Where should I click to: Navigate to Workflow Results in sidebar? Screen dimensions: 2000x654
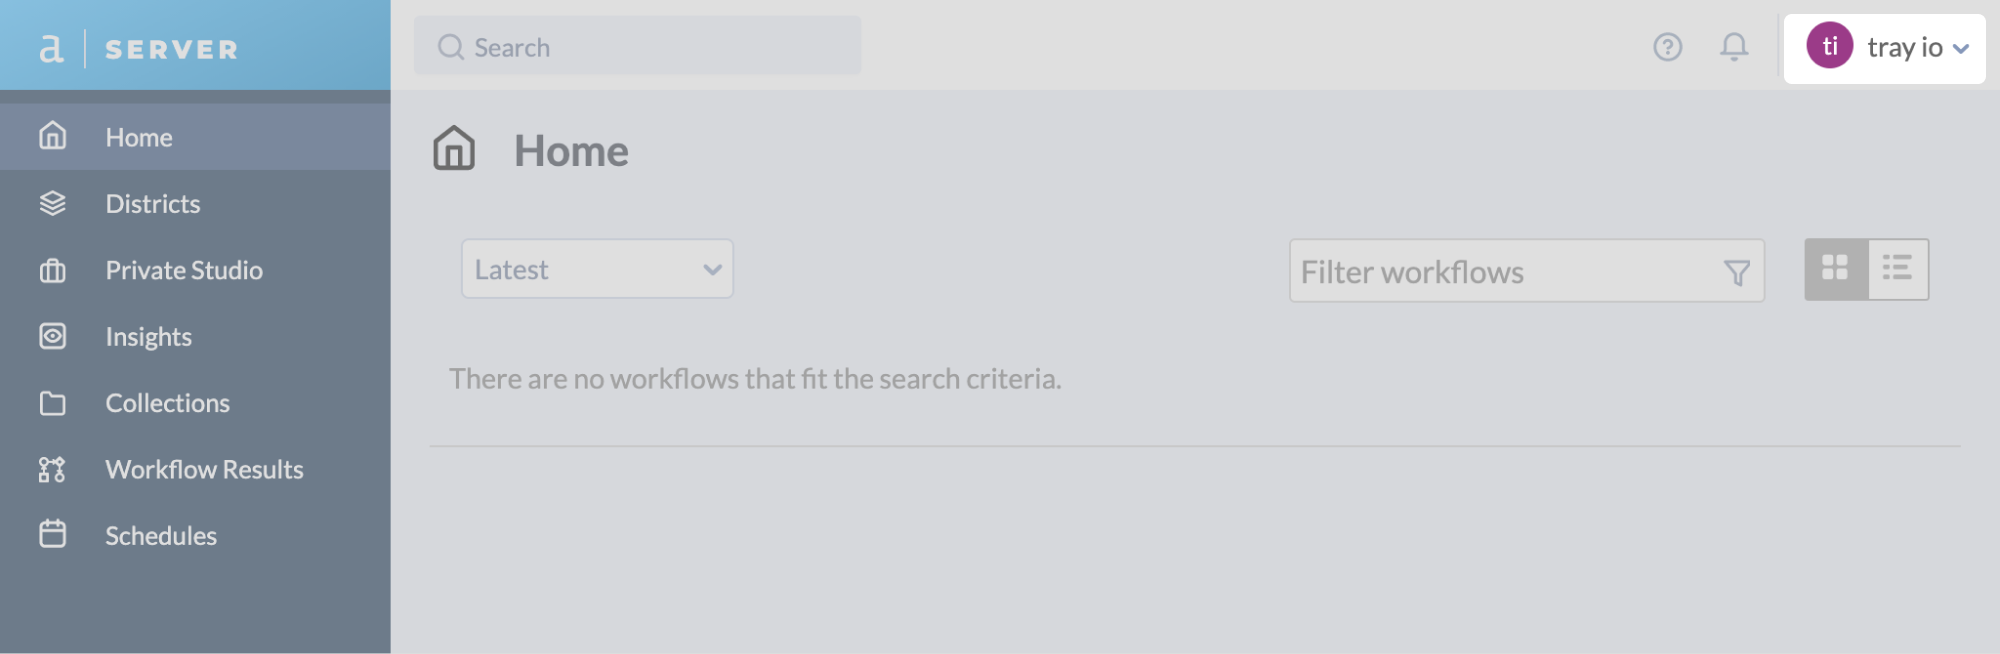pyautogui.click(x=205, y=469)
